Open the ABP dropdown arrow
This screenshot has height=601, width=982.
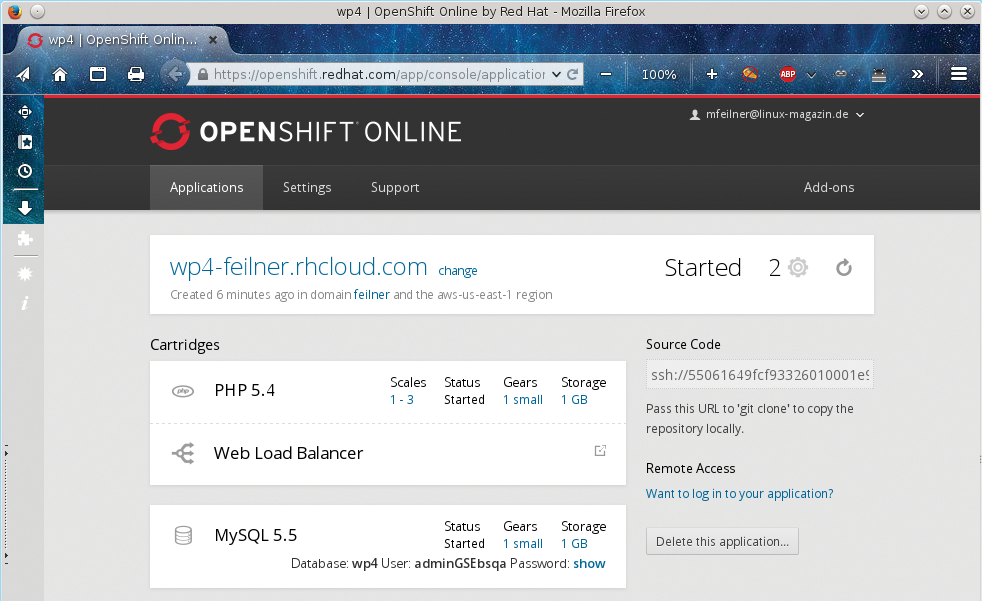tap(812, 75)
